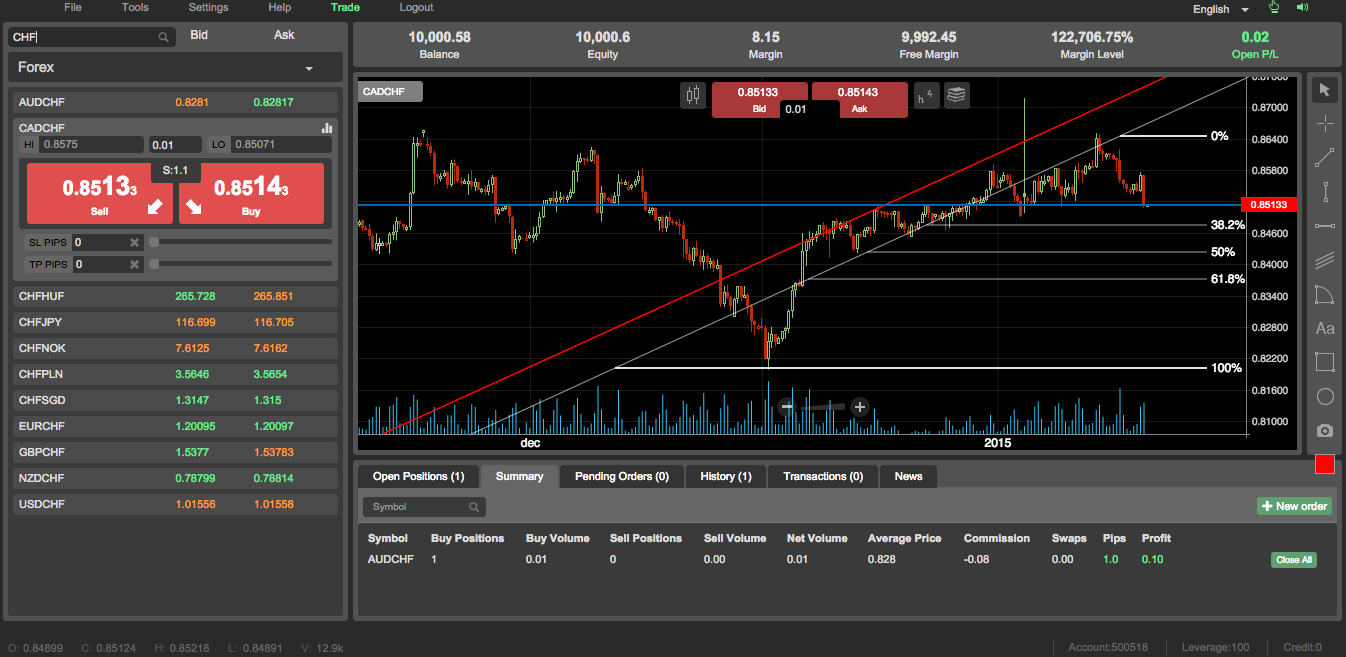The width and height of the screenshot is (1346, 657).
Task: Clear the SL PIPS value
Action: [x=134, y=242]
